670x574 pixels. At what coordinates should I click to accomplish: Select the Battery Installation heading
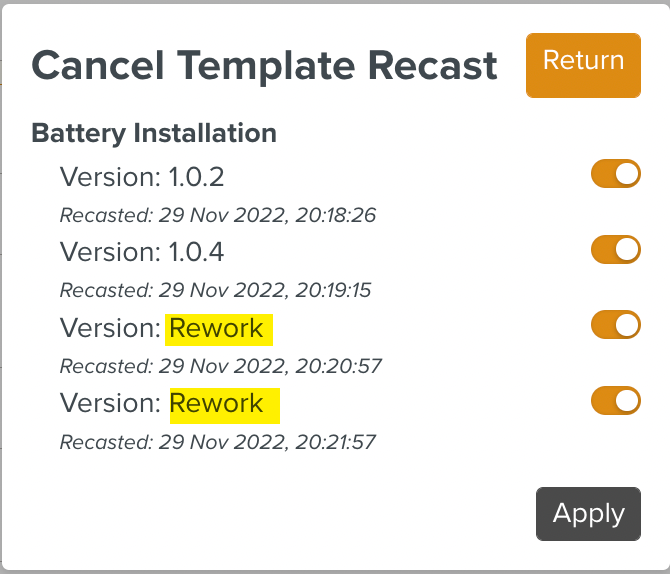(154, 133)
